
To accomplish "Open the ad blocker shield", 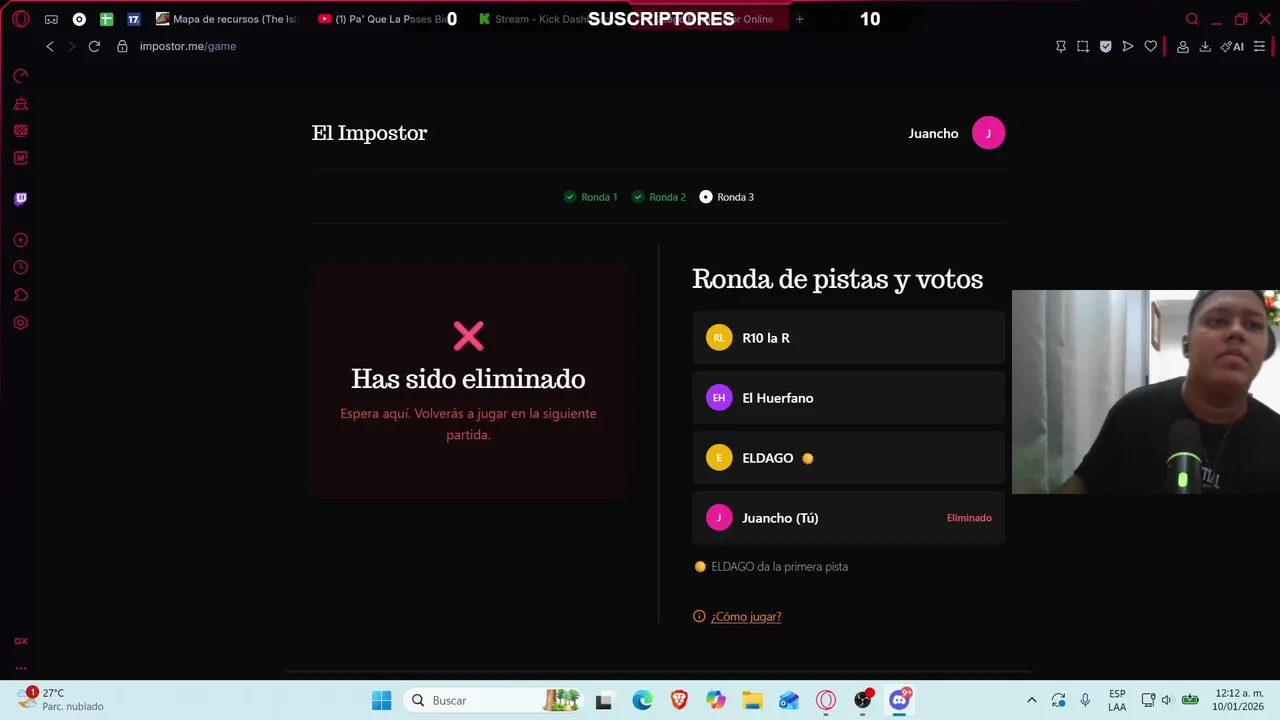I will 1105,46.
